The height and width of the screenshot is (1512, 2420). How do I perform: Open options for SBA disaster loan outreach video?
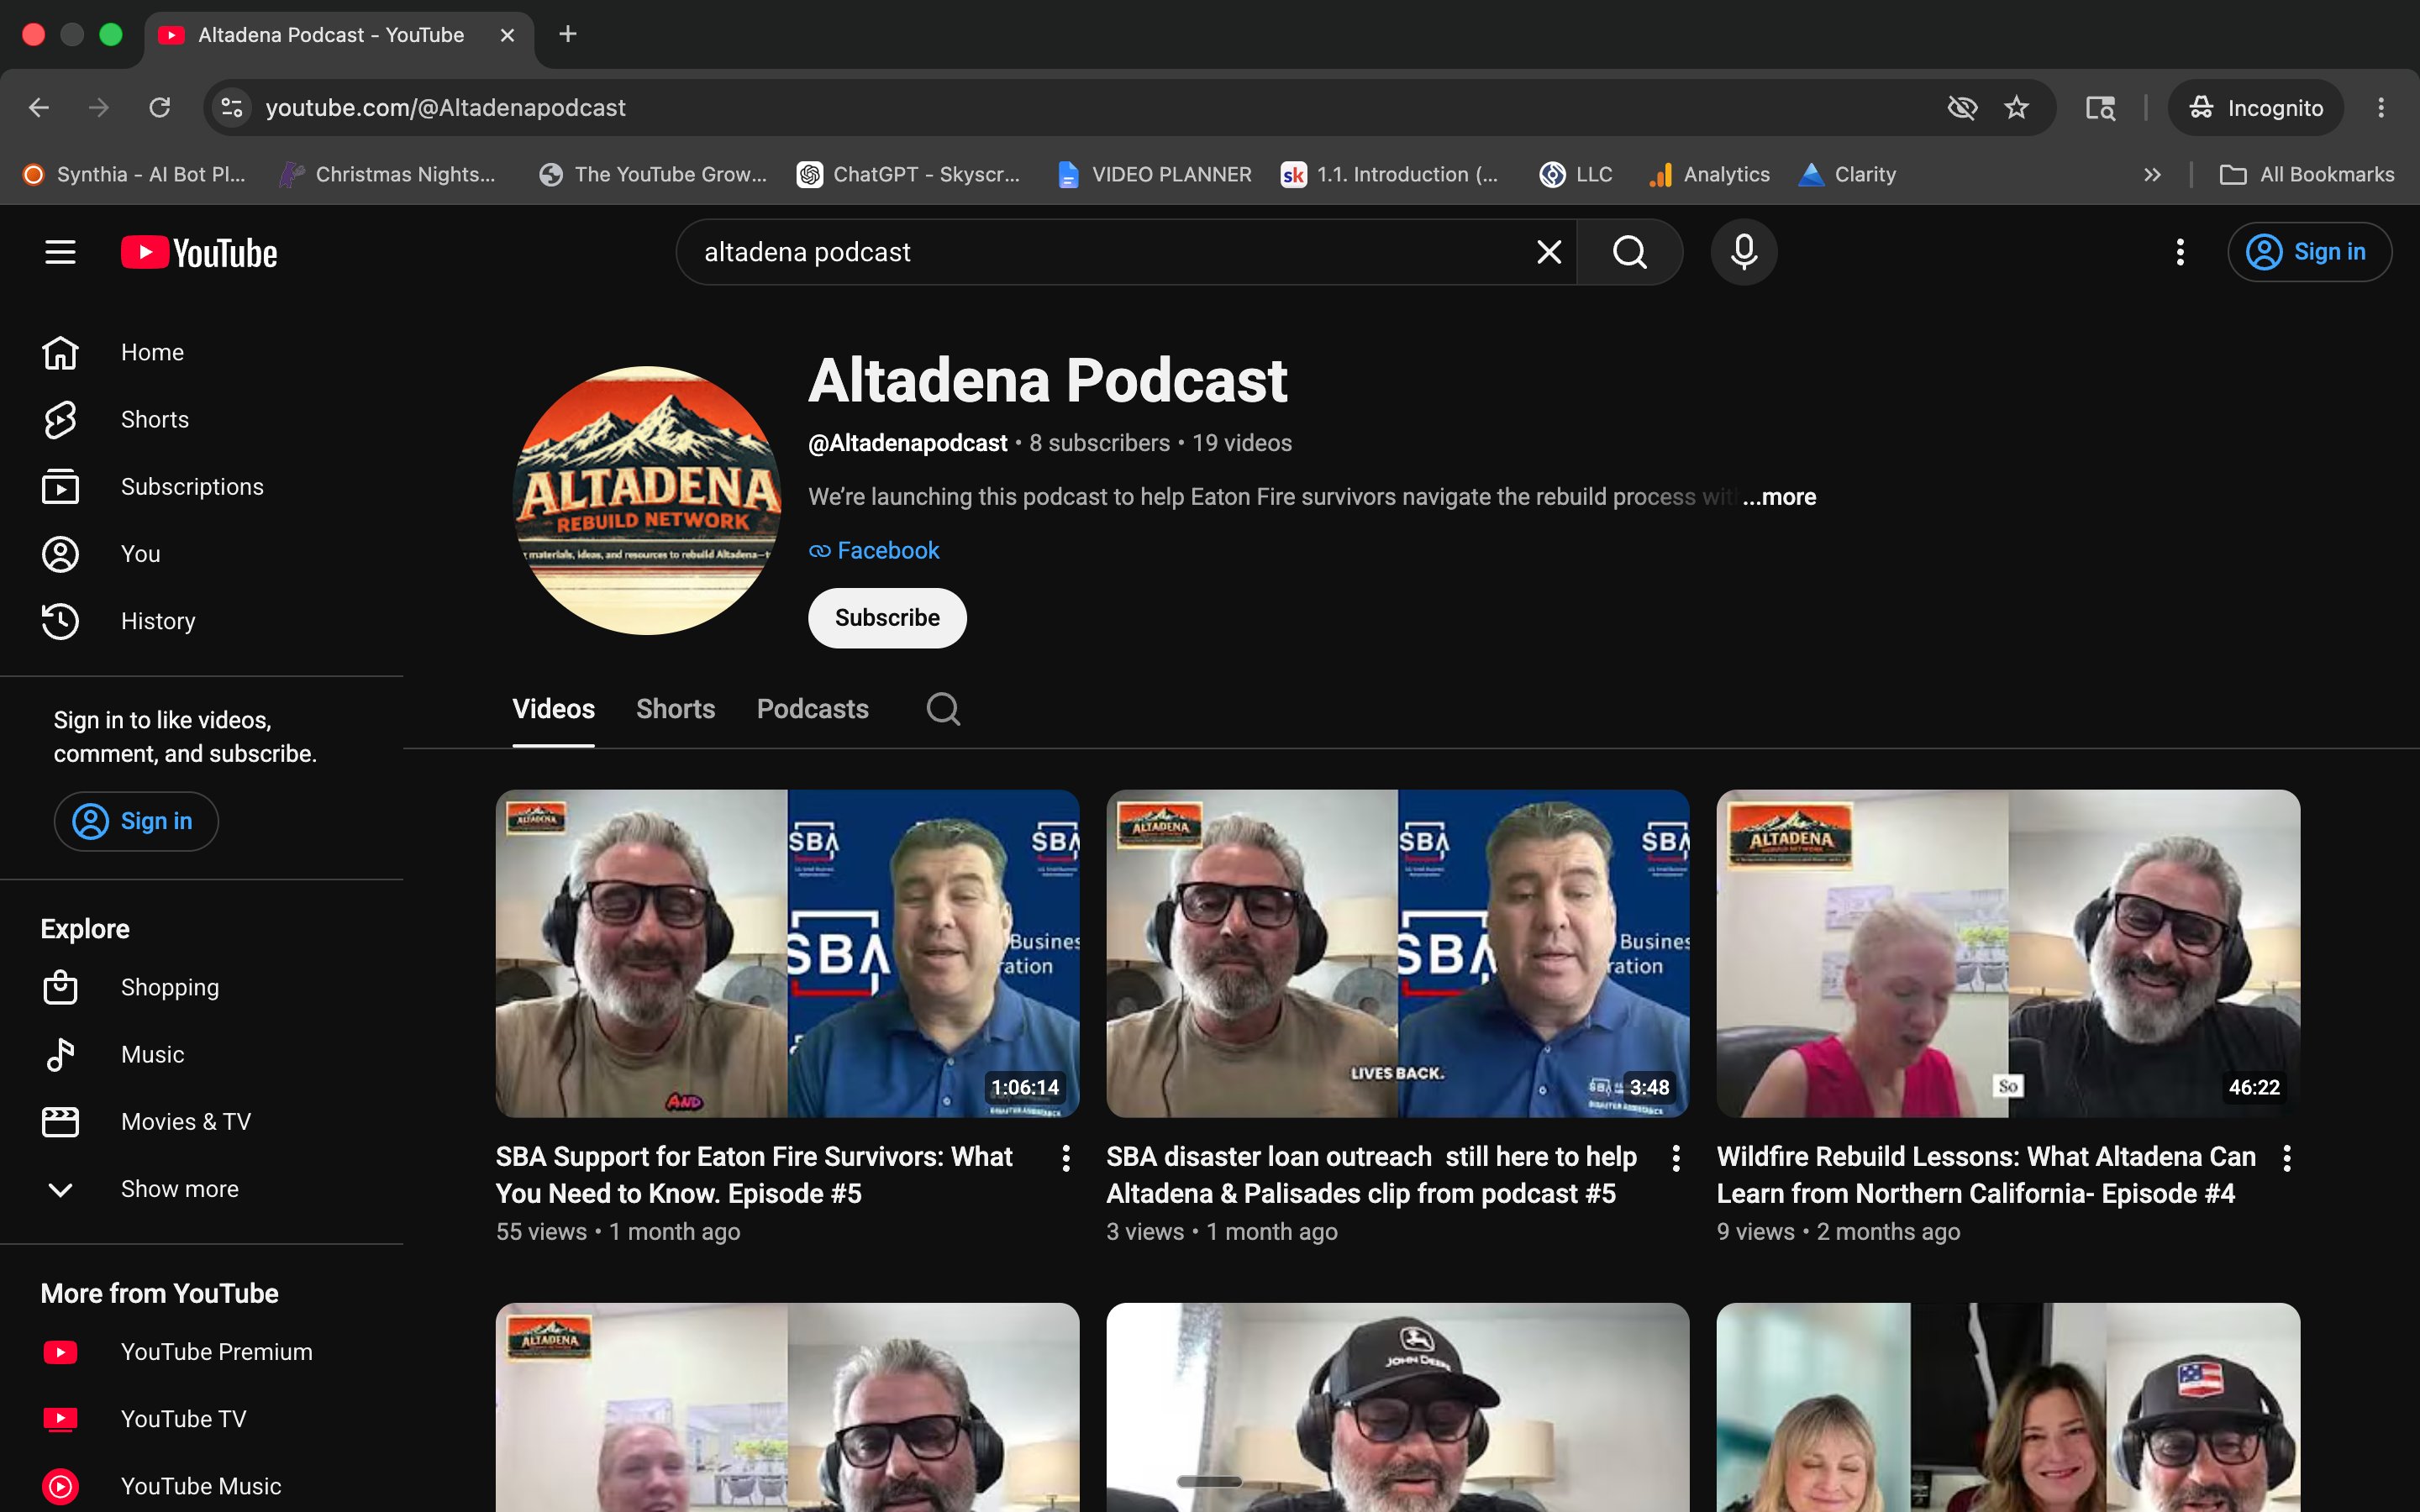click(x=1676, y=1158)
